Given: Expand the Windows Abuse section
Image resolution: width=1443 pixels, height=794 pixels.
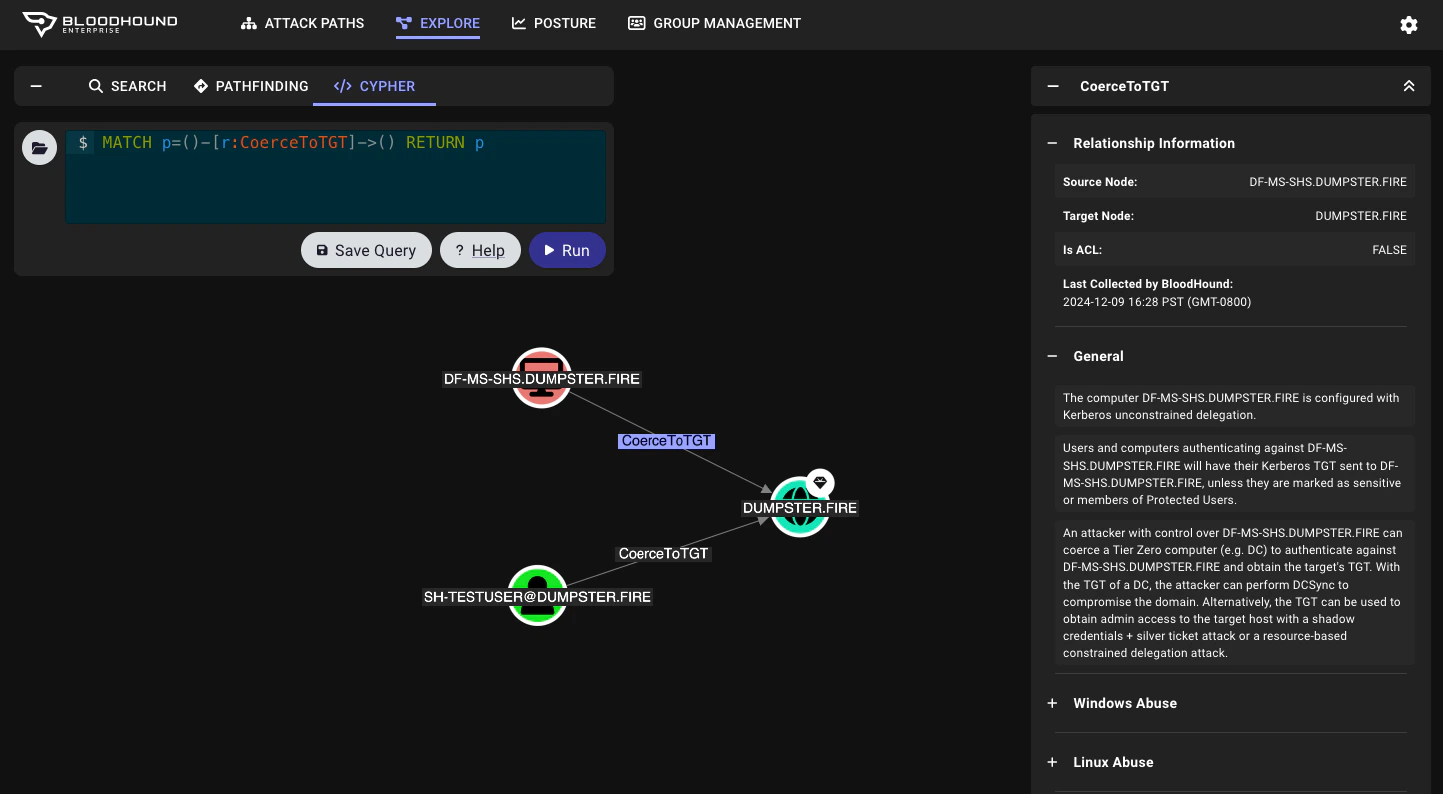Looking at the screenshot, I should (1052, 703).
